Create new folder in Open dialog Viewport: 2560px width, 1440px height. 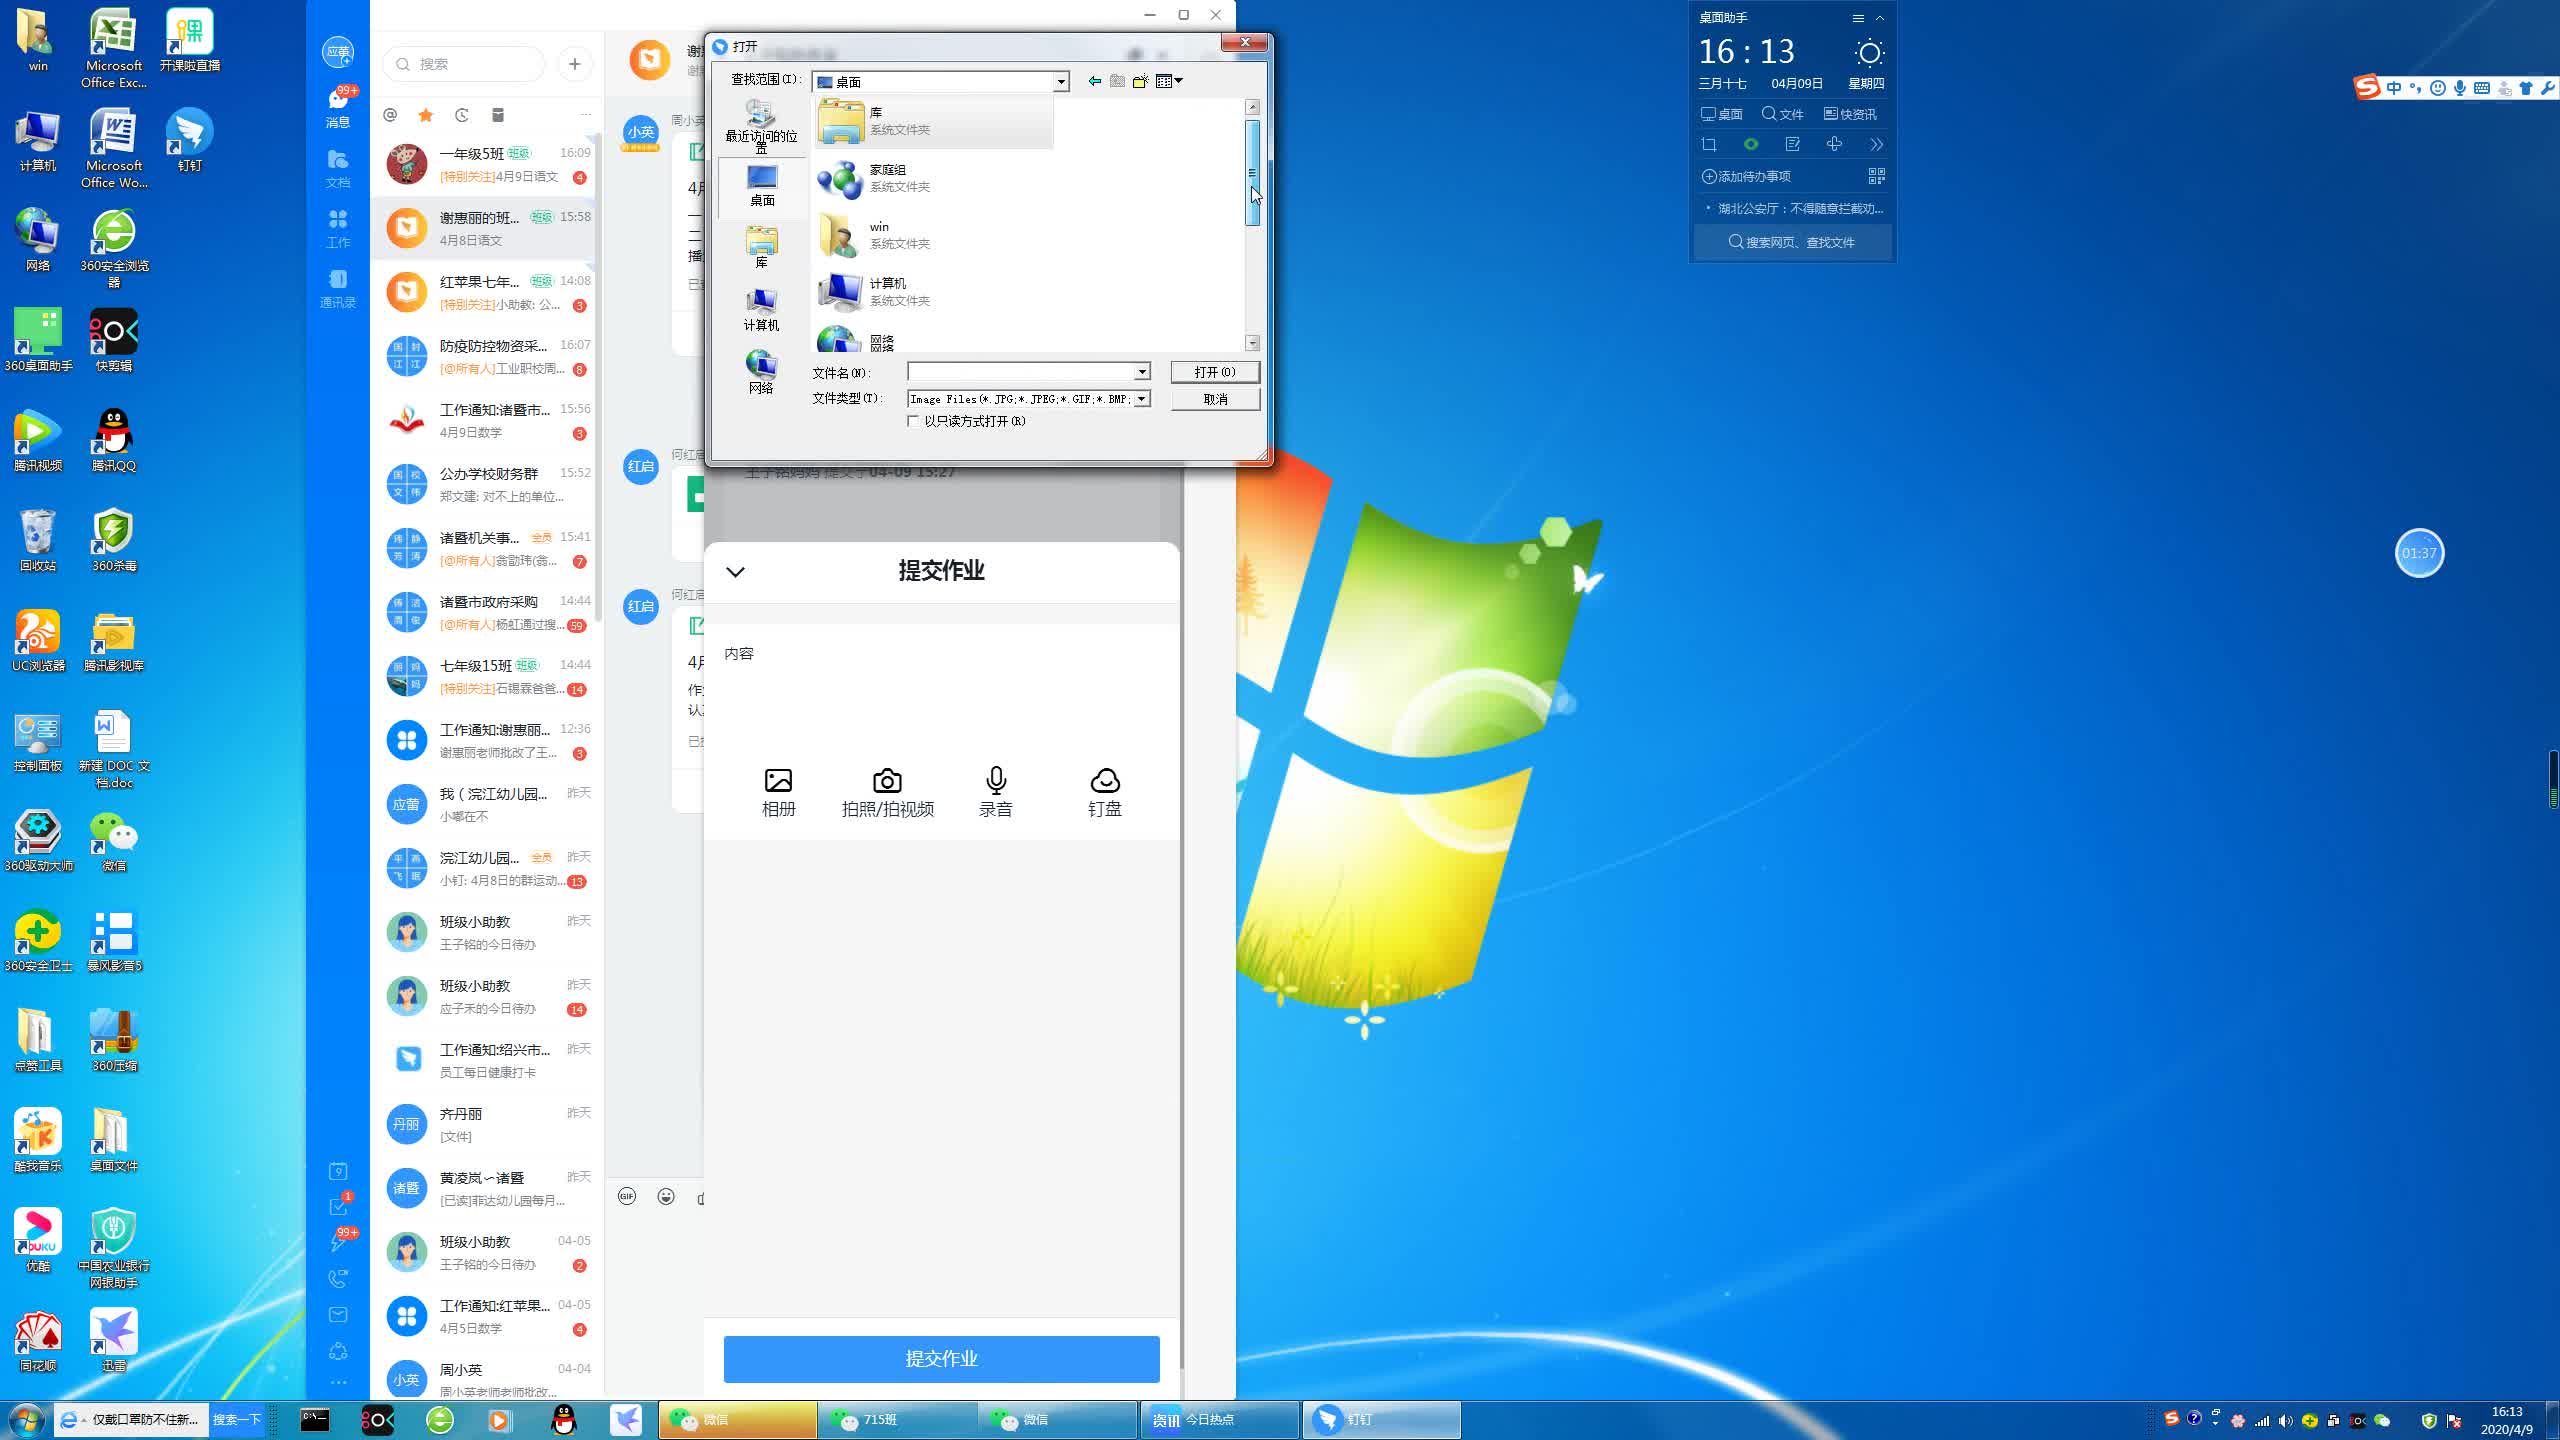click(1140, 81)
